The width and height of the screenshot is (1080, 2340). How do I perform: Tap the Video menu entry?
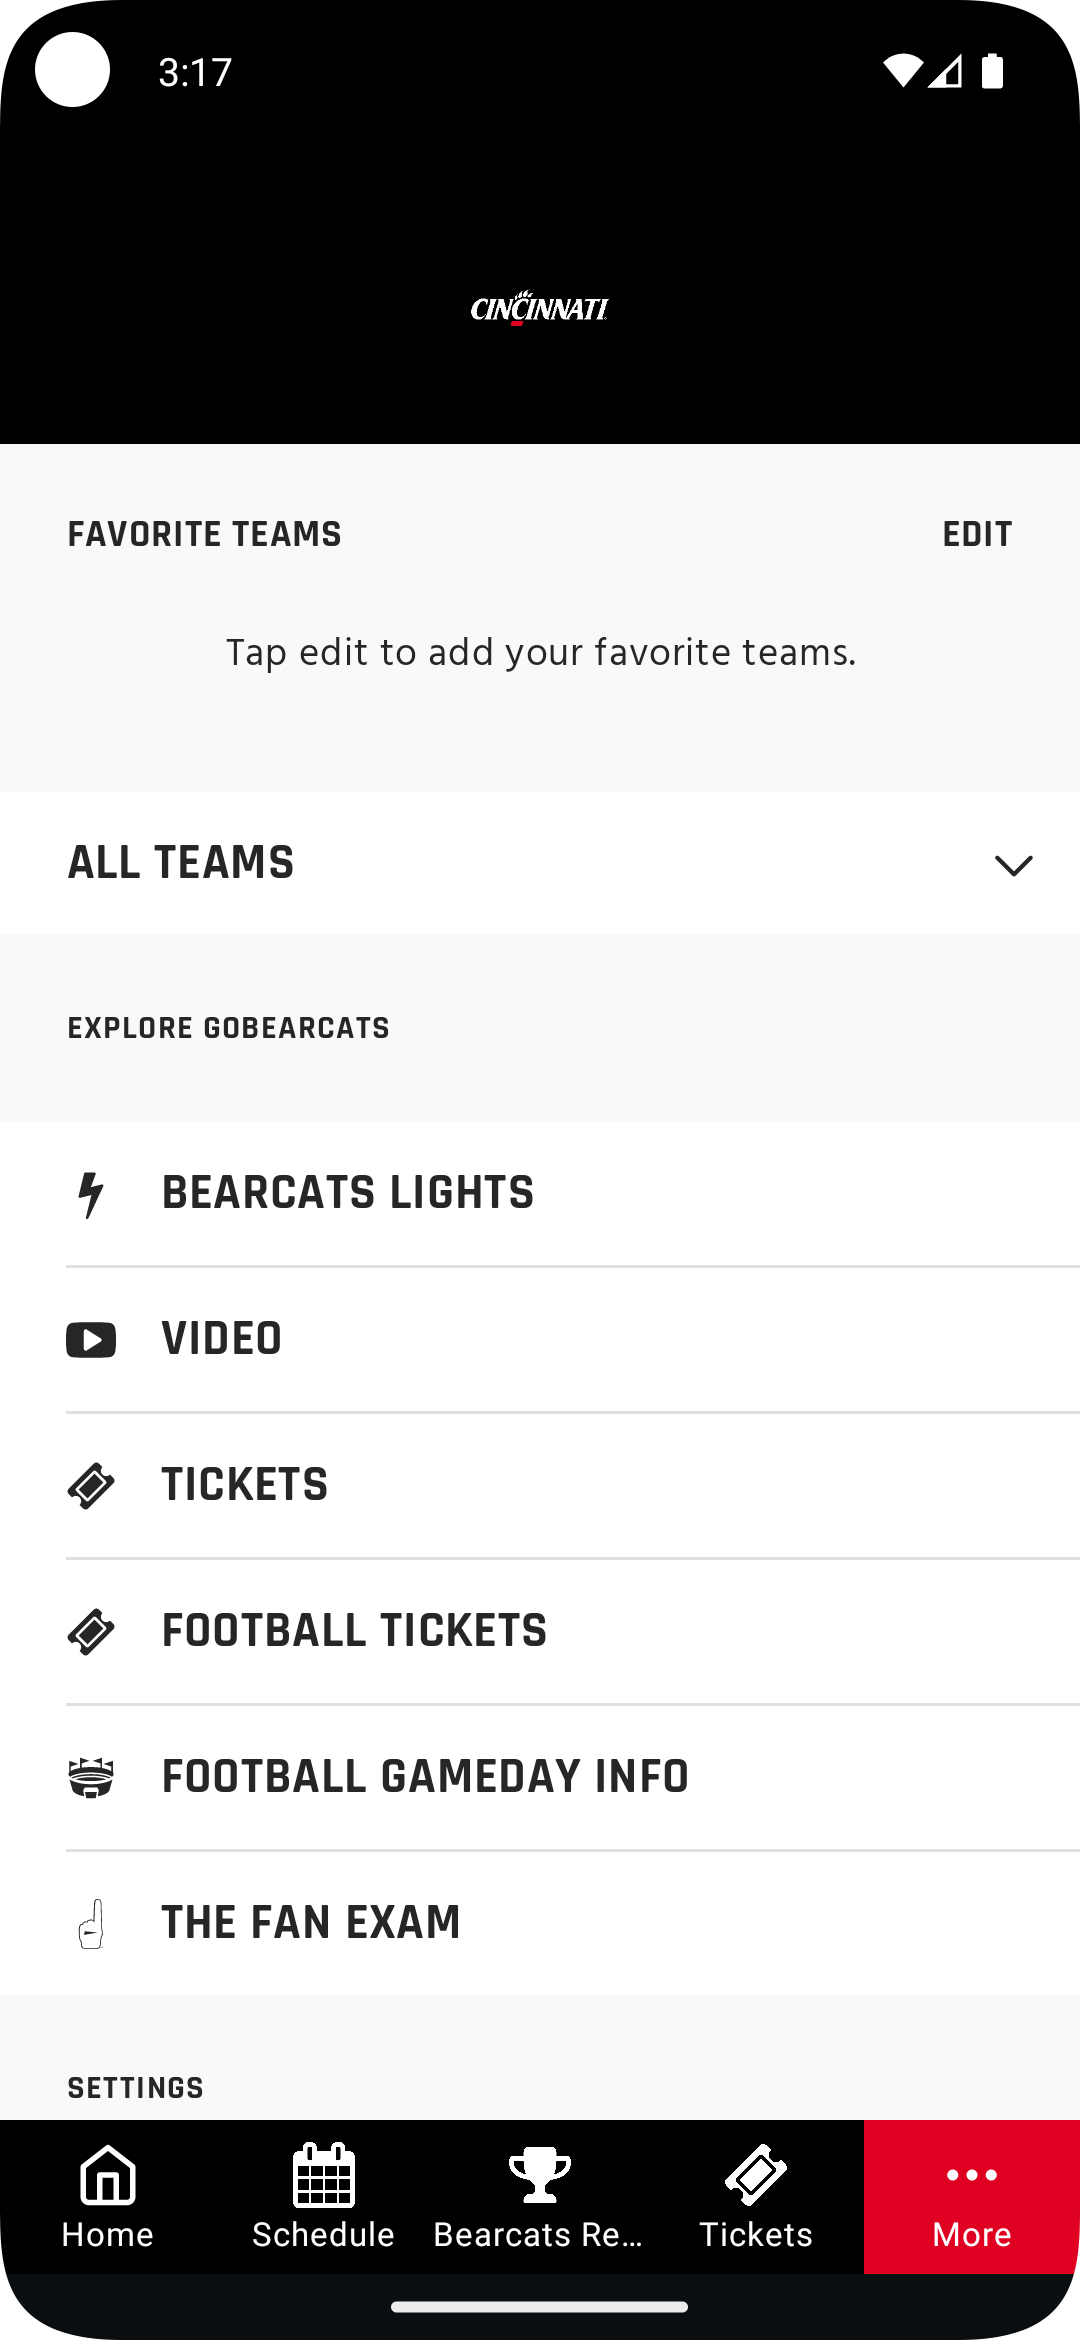[x=540, y=1340]
